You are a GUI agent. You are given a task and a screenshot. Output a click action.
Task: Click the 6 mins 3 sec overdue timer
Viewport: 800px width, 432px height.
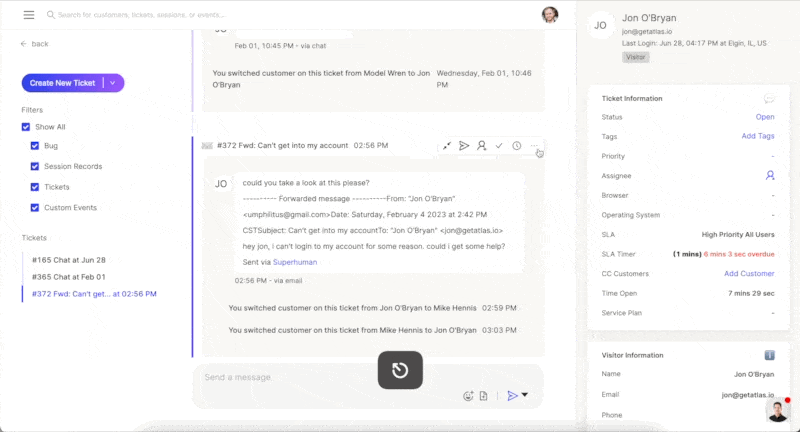(739, 254)
